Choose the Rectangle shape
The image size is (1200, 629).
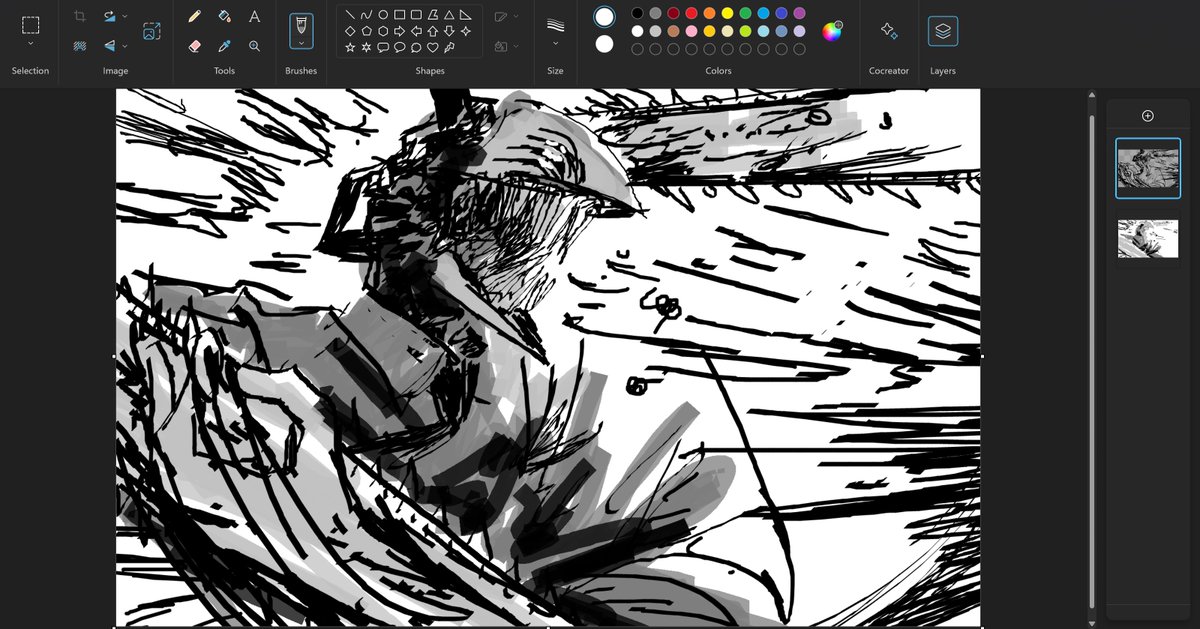pyautogui.click(x=400, y=15)
